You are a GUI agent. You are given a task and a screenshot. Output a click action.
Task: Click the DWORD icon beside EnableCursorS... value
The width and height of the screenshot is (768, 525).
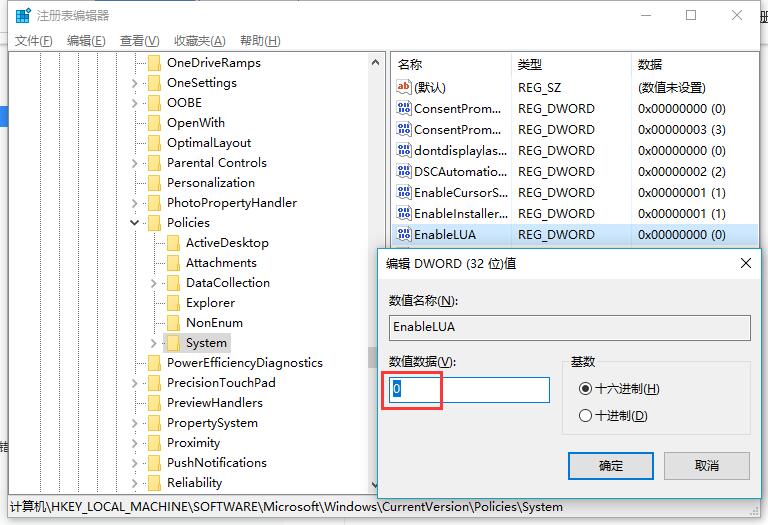[404, 192]
